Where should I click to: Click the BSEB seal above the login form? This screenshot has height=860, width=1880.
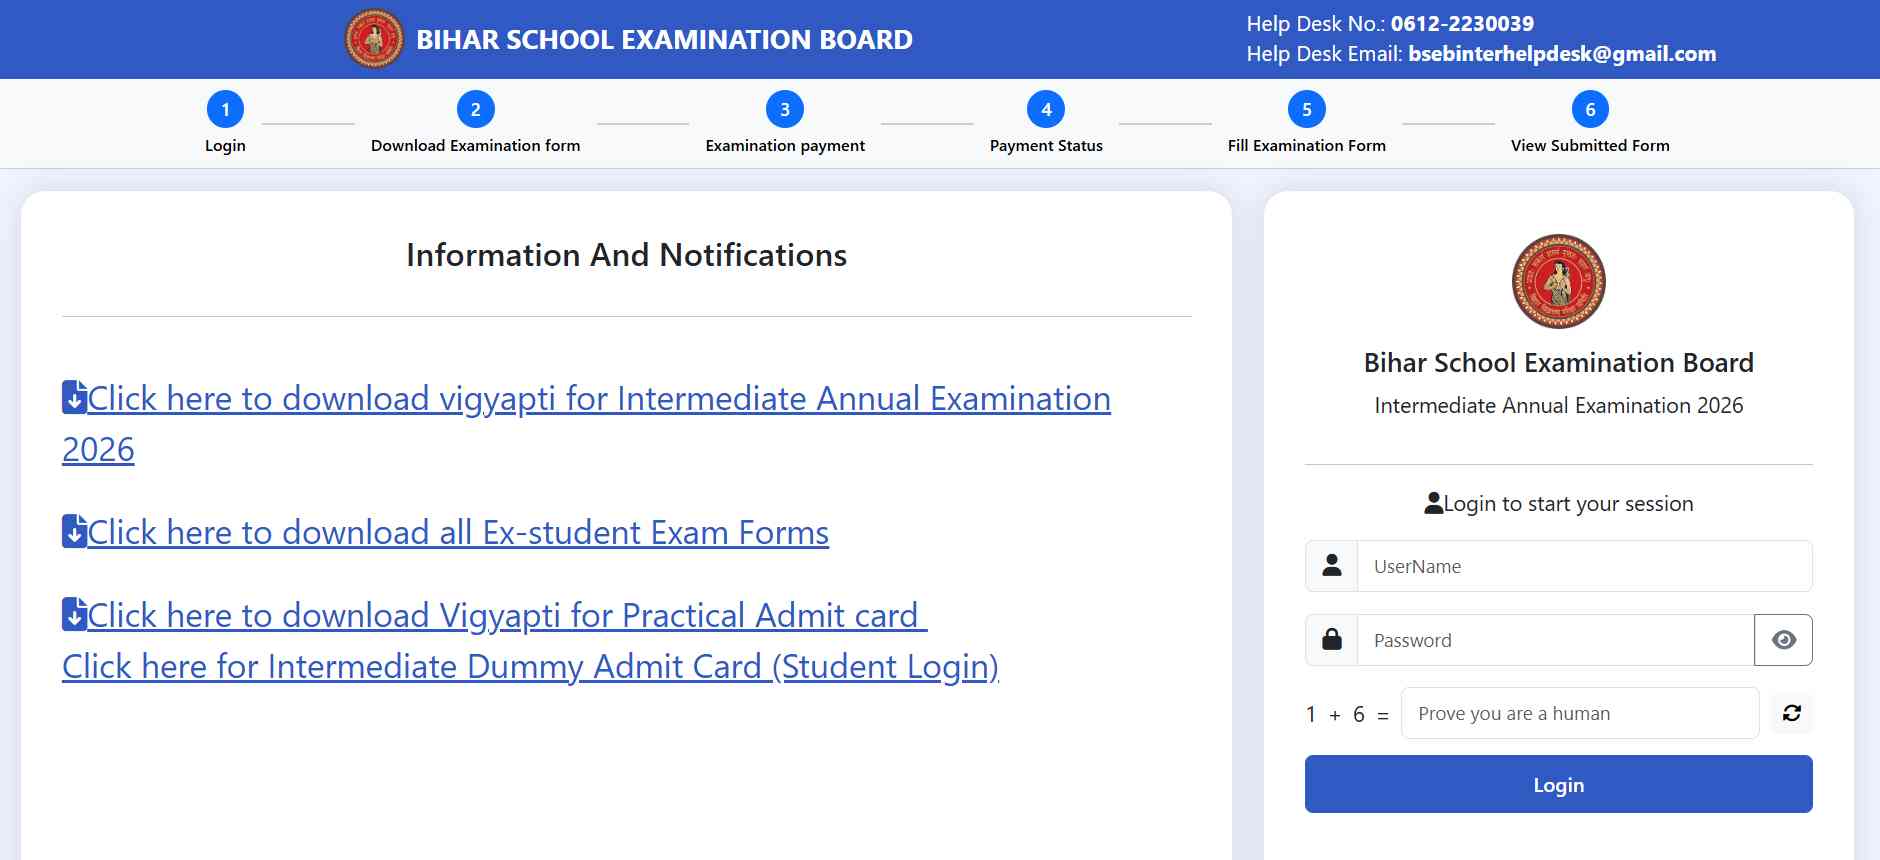point(1558,281)
